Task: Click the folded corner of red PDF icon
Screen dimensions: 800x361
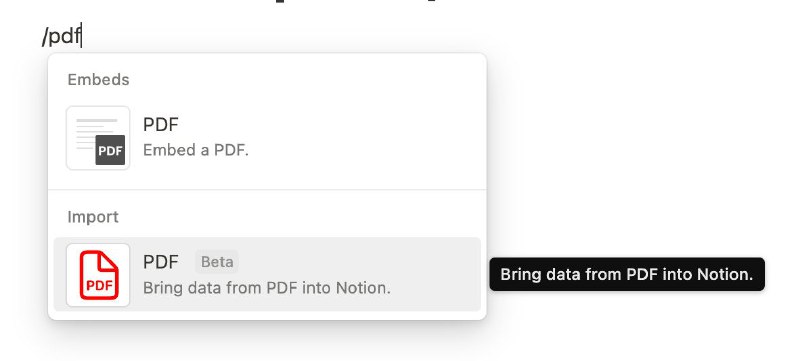Action: tap(108, 261)
